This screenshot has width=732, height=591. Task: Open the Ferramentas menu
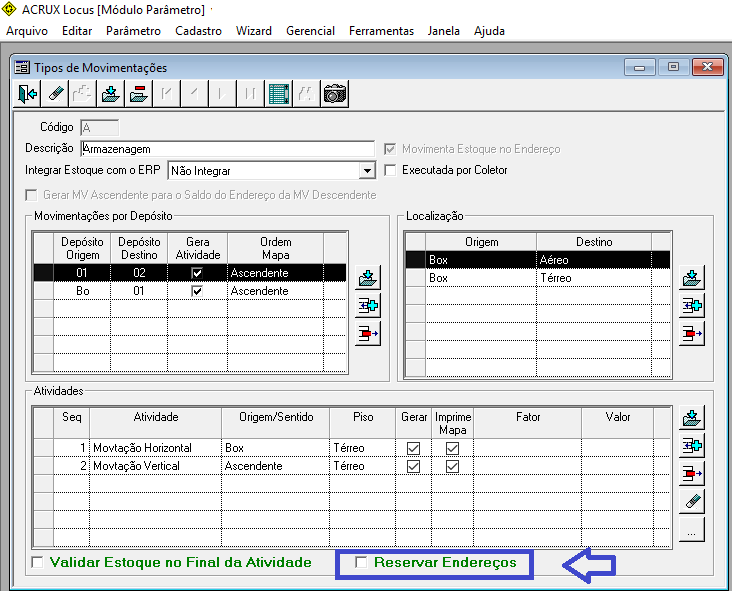pyautogui.click(x=381, y=31)
